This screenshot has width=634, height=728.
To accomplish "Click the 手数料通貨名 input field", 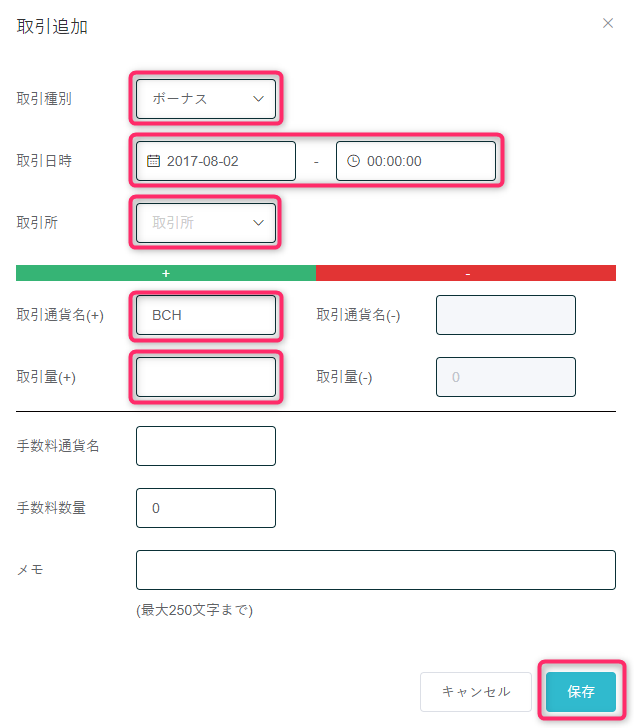I will click(x=206, y=446).
